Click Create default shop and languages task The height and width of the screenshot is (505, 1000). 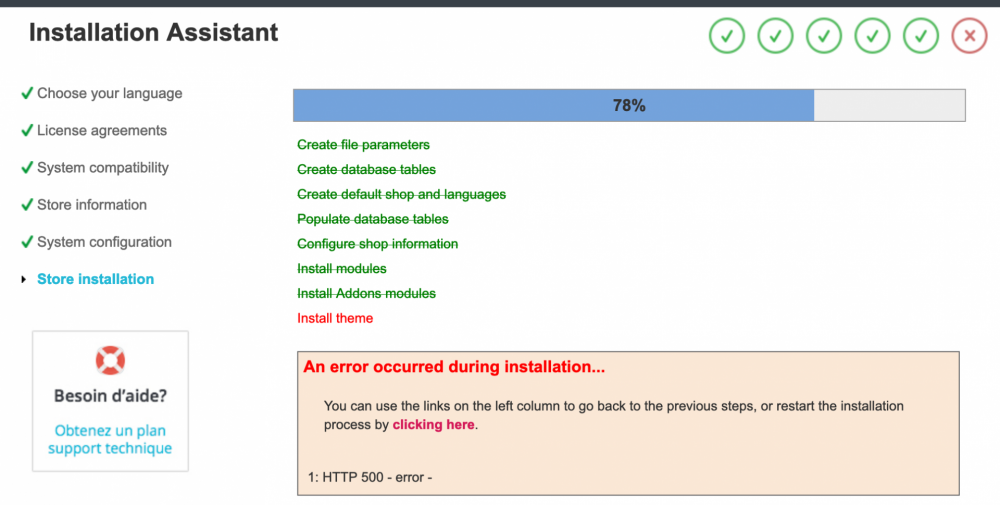tap(402, 194)
